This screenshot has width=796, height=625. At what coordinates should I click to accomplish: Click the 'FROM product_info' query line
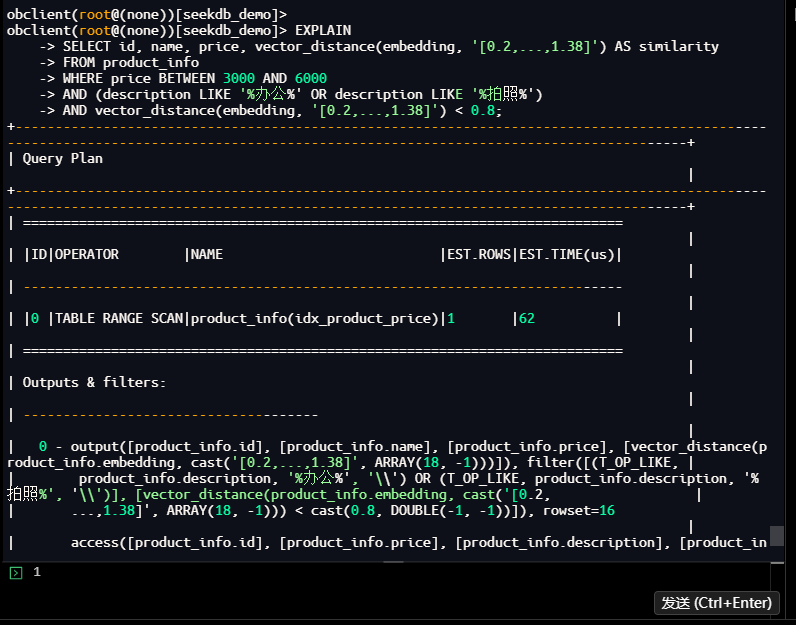[x=130, y=62]
